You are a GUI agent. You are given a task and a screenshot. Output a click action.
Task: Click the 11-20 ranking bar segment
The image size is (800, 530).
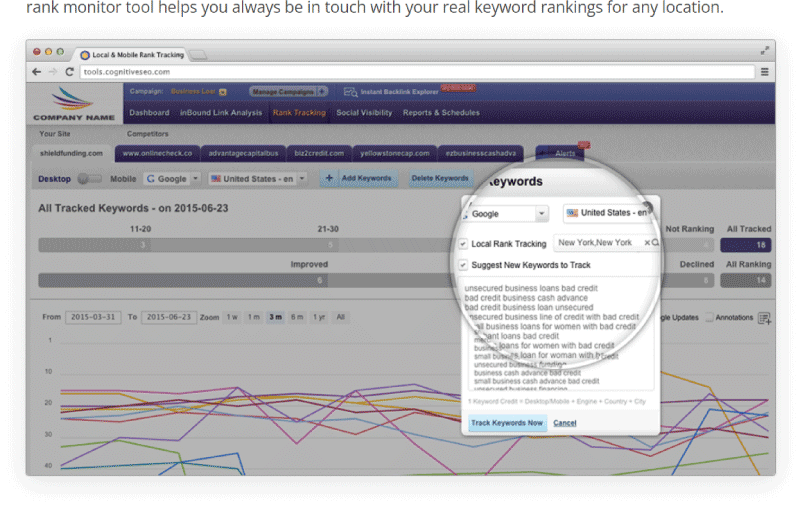(x=94, y=245)
